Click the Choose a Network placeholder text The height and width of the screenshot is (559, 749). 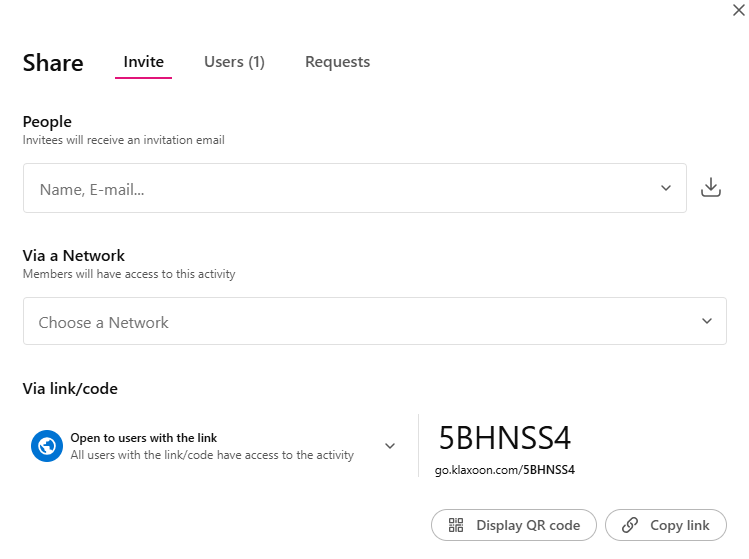(104, 322)
